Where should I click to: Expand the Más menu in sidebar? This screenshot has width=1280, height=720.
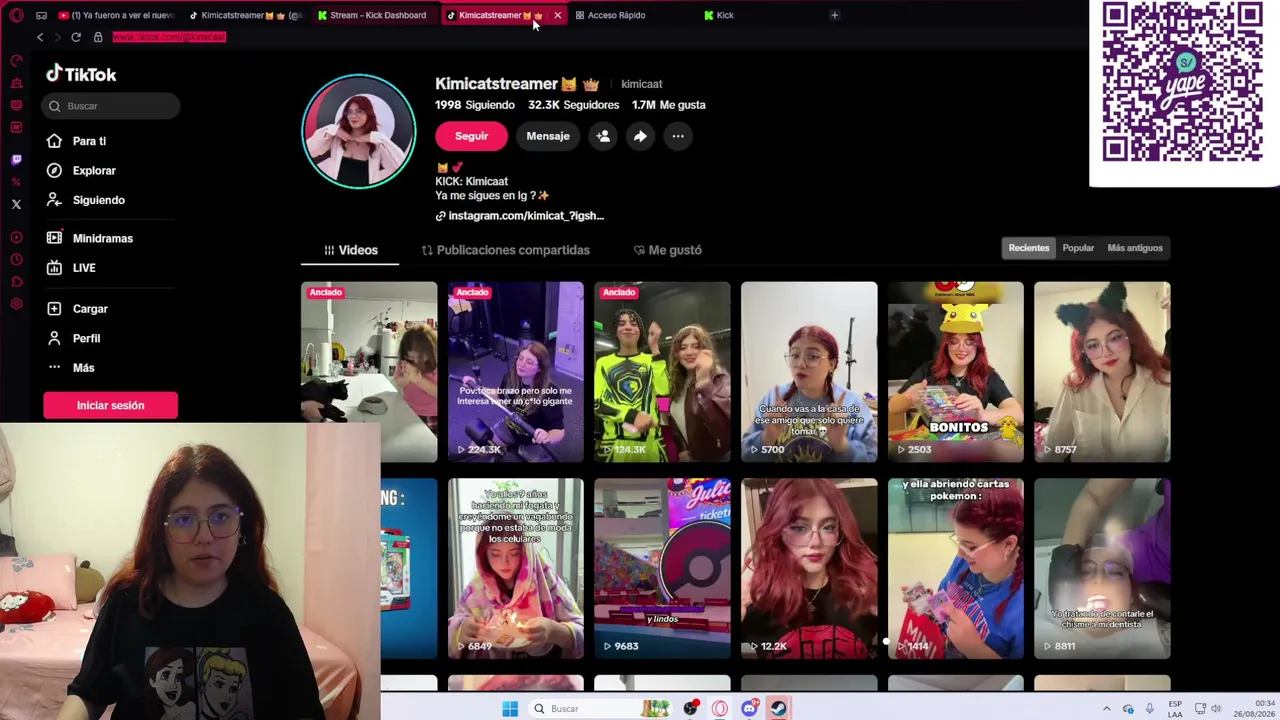tap(83, 368)
